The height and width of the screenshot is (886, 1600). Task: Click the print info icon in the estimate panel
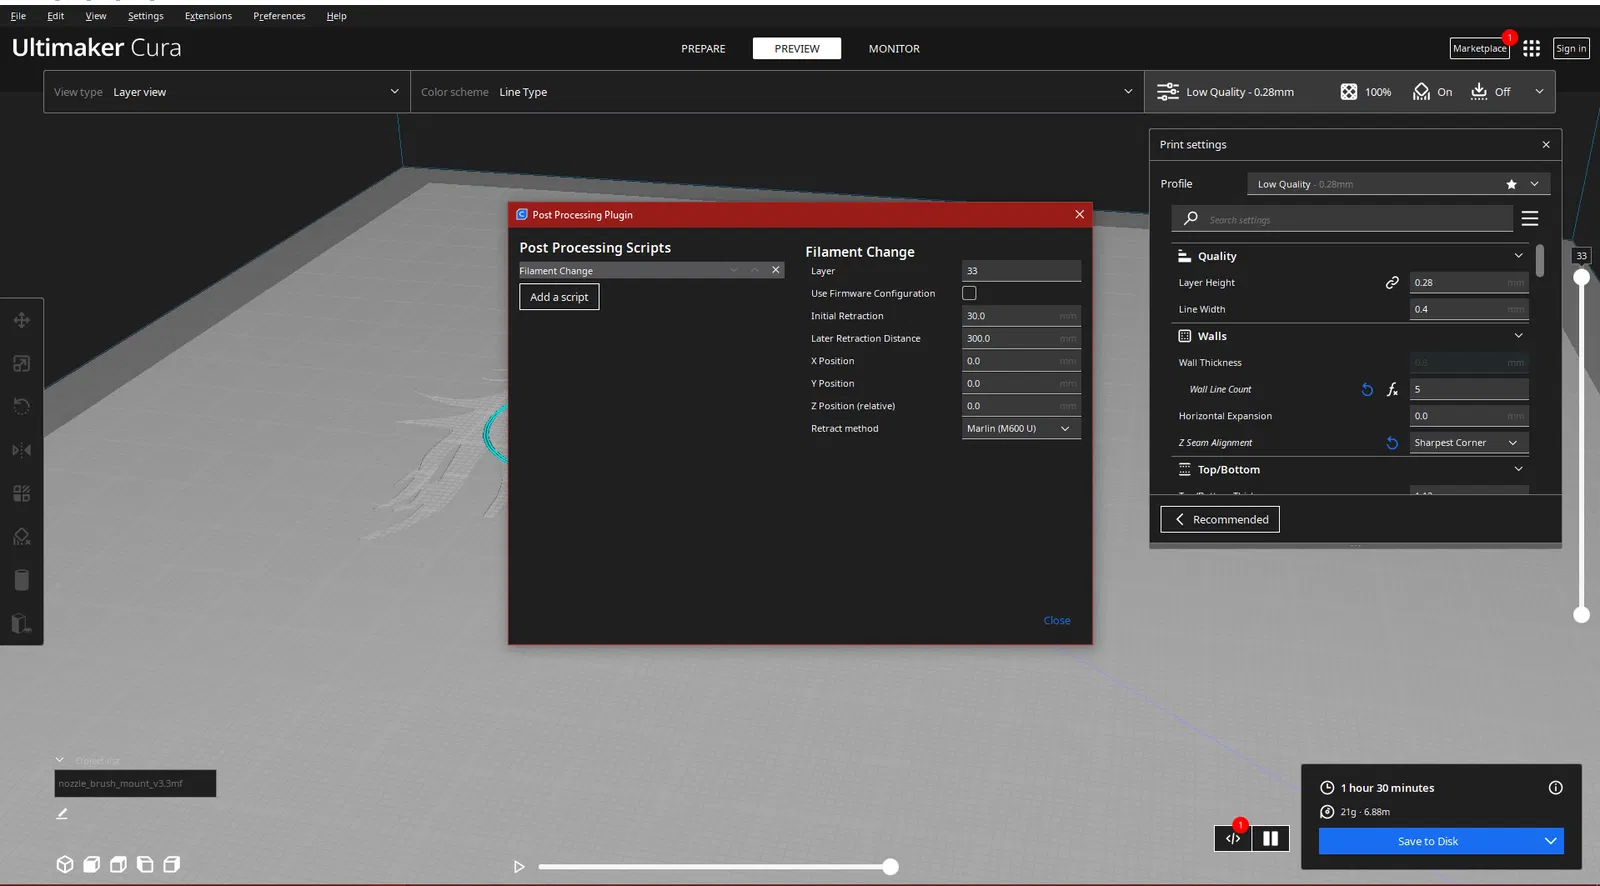pos(1555,788)
